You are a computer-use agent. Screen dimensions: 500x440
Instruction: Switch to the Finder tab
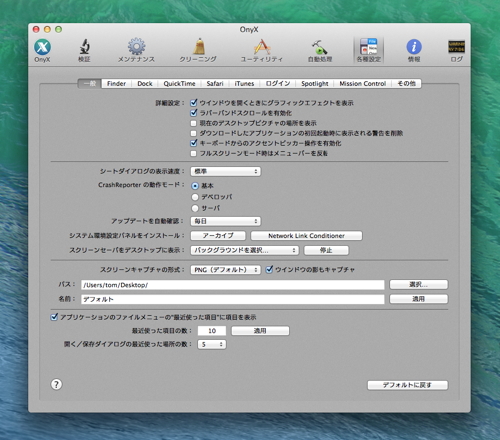pyautogui.click(x=116, y=83)
